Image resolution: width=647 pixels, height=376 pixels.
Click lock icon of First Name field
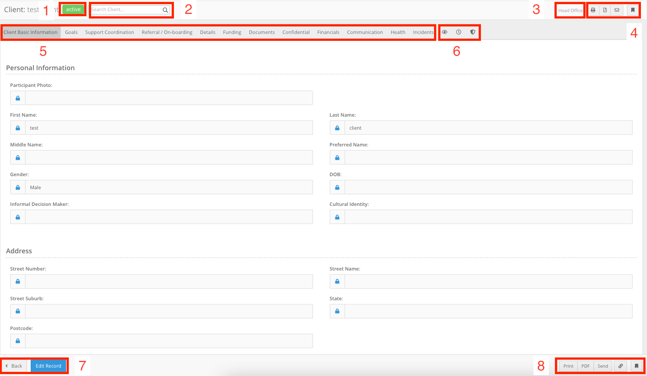pos(18,128)
